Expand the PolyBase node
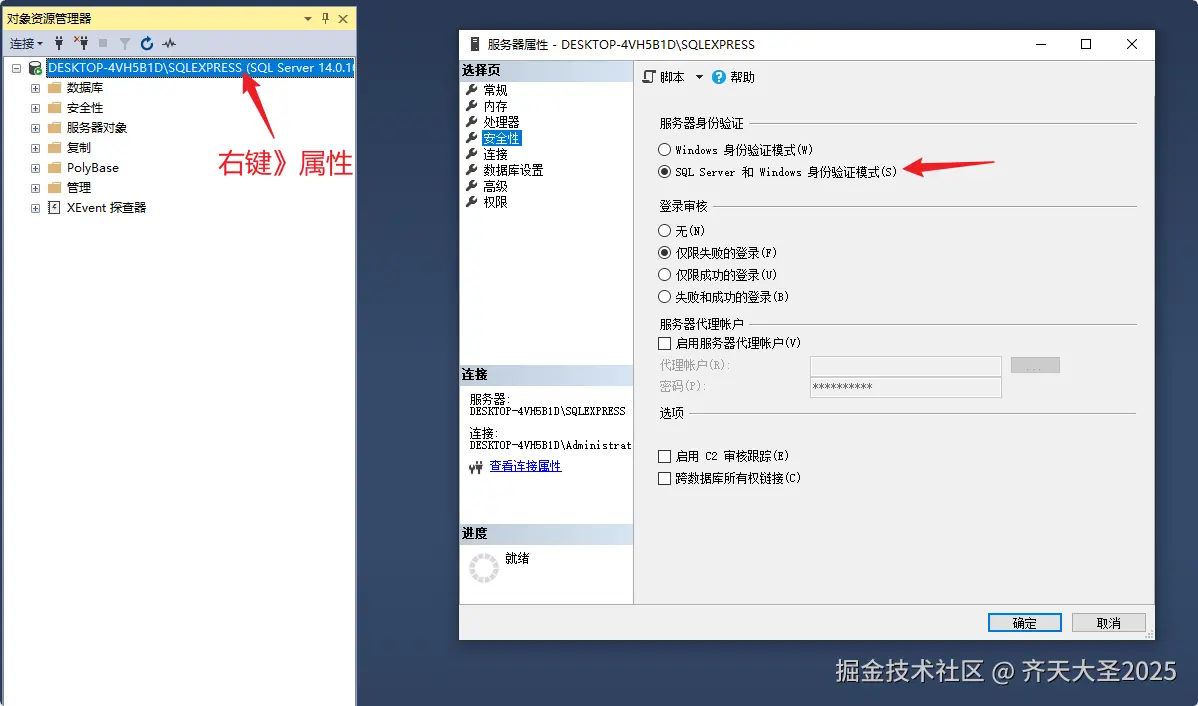Screen dimensions: 1198x706 (x=35, y=167)
